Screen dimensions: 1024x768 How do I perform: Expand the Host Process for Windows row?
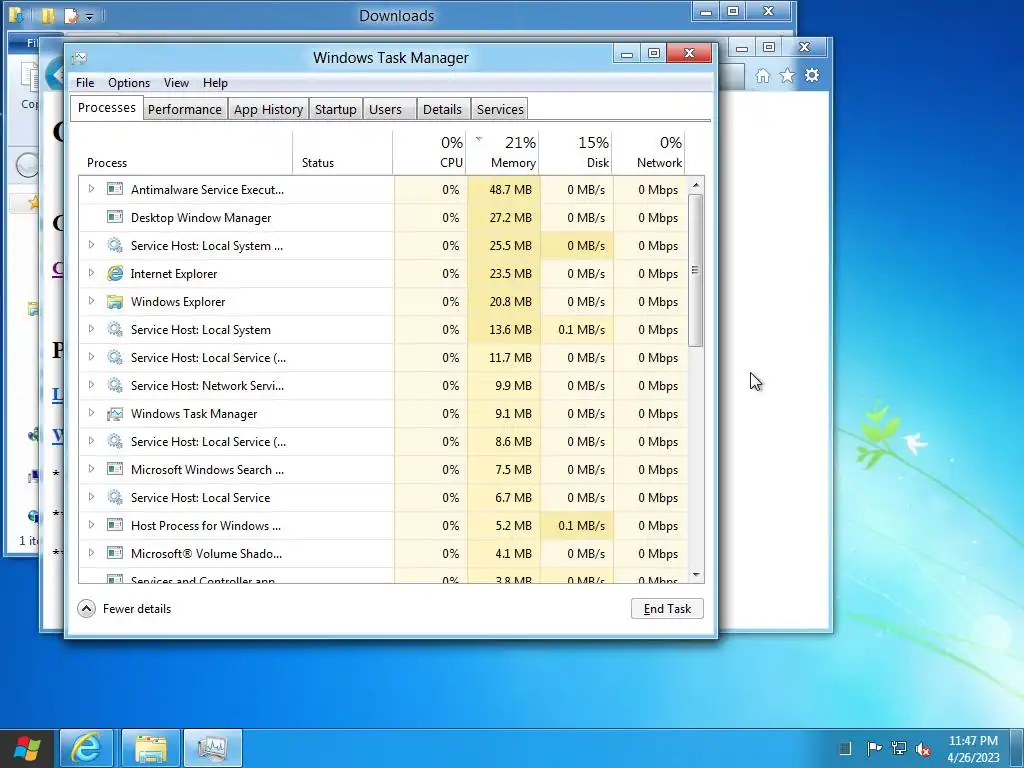pyautogui.click(x=91, y=525)
